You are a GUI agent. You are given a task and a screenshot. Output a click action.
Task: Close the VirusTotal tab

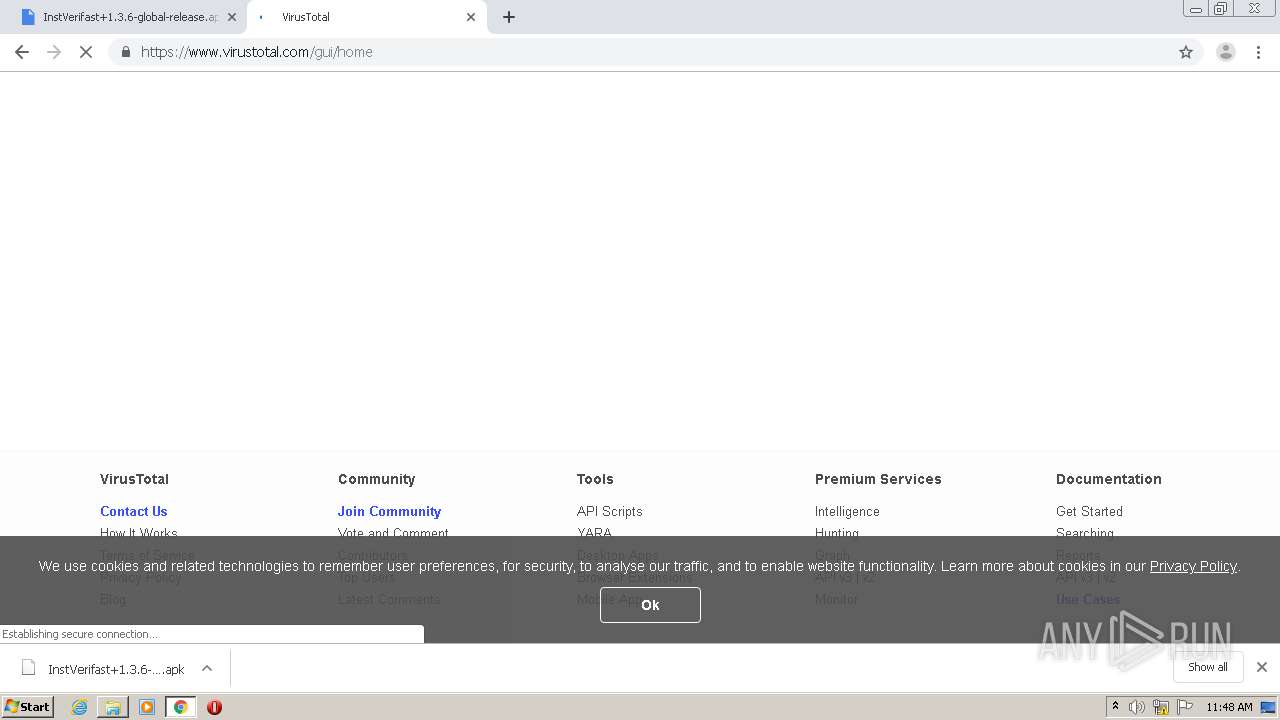pyautogui.click(x=471, y=17)
